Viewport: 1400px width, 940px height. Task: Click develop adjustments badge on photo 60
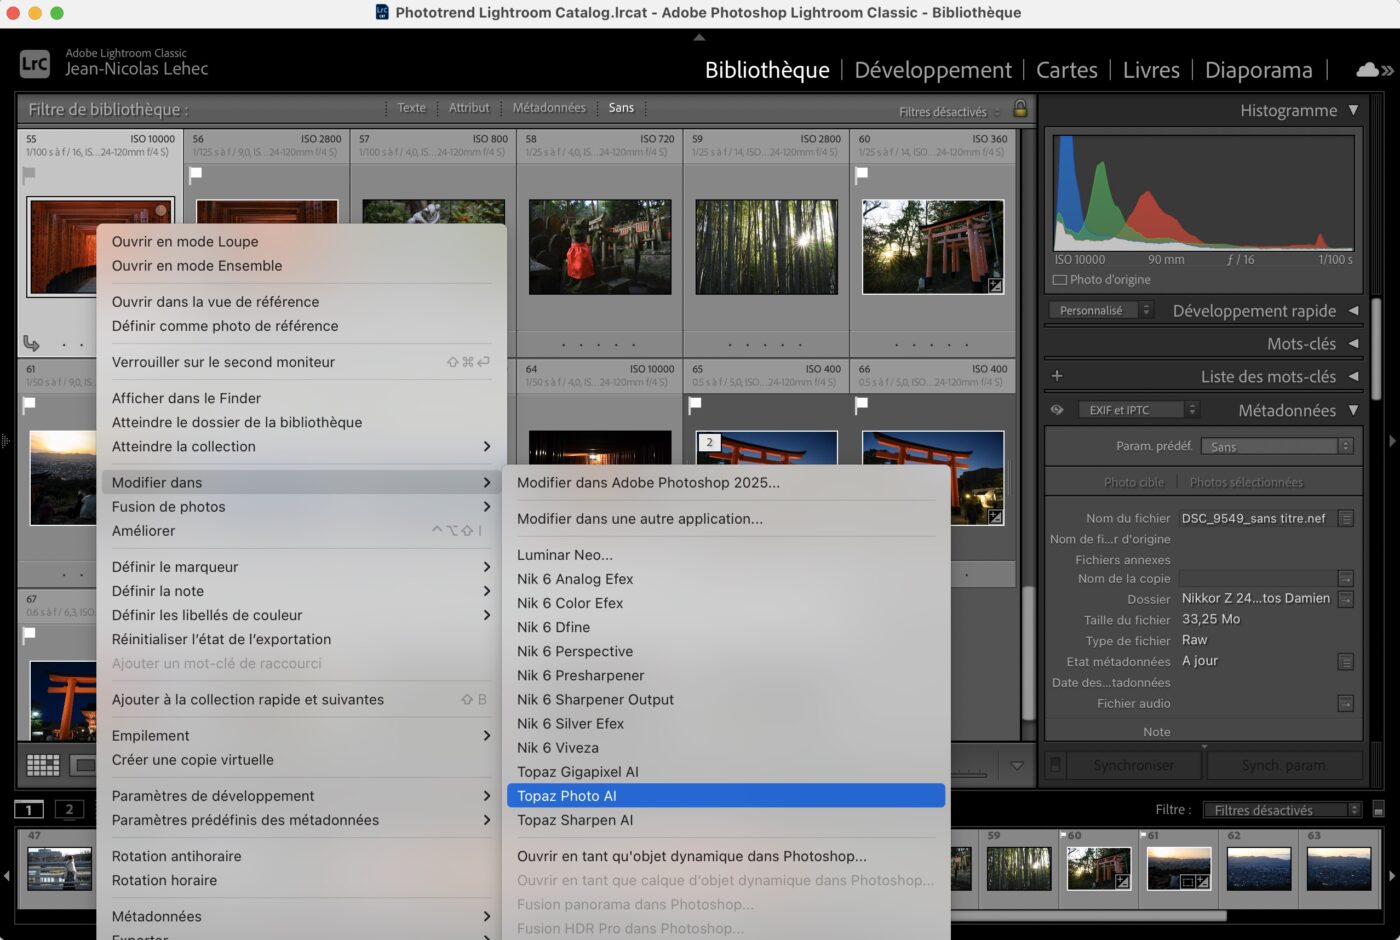(x=995, y=286)
